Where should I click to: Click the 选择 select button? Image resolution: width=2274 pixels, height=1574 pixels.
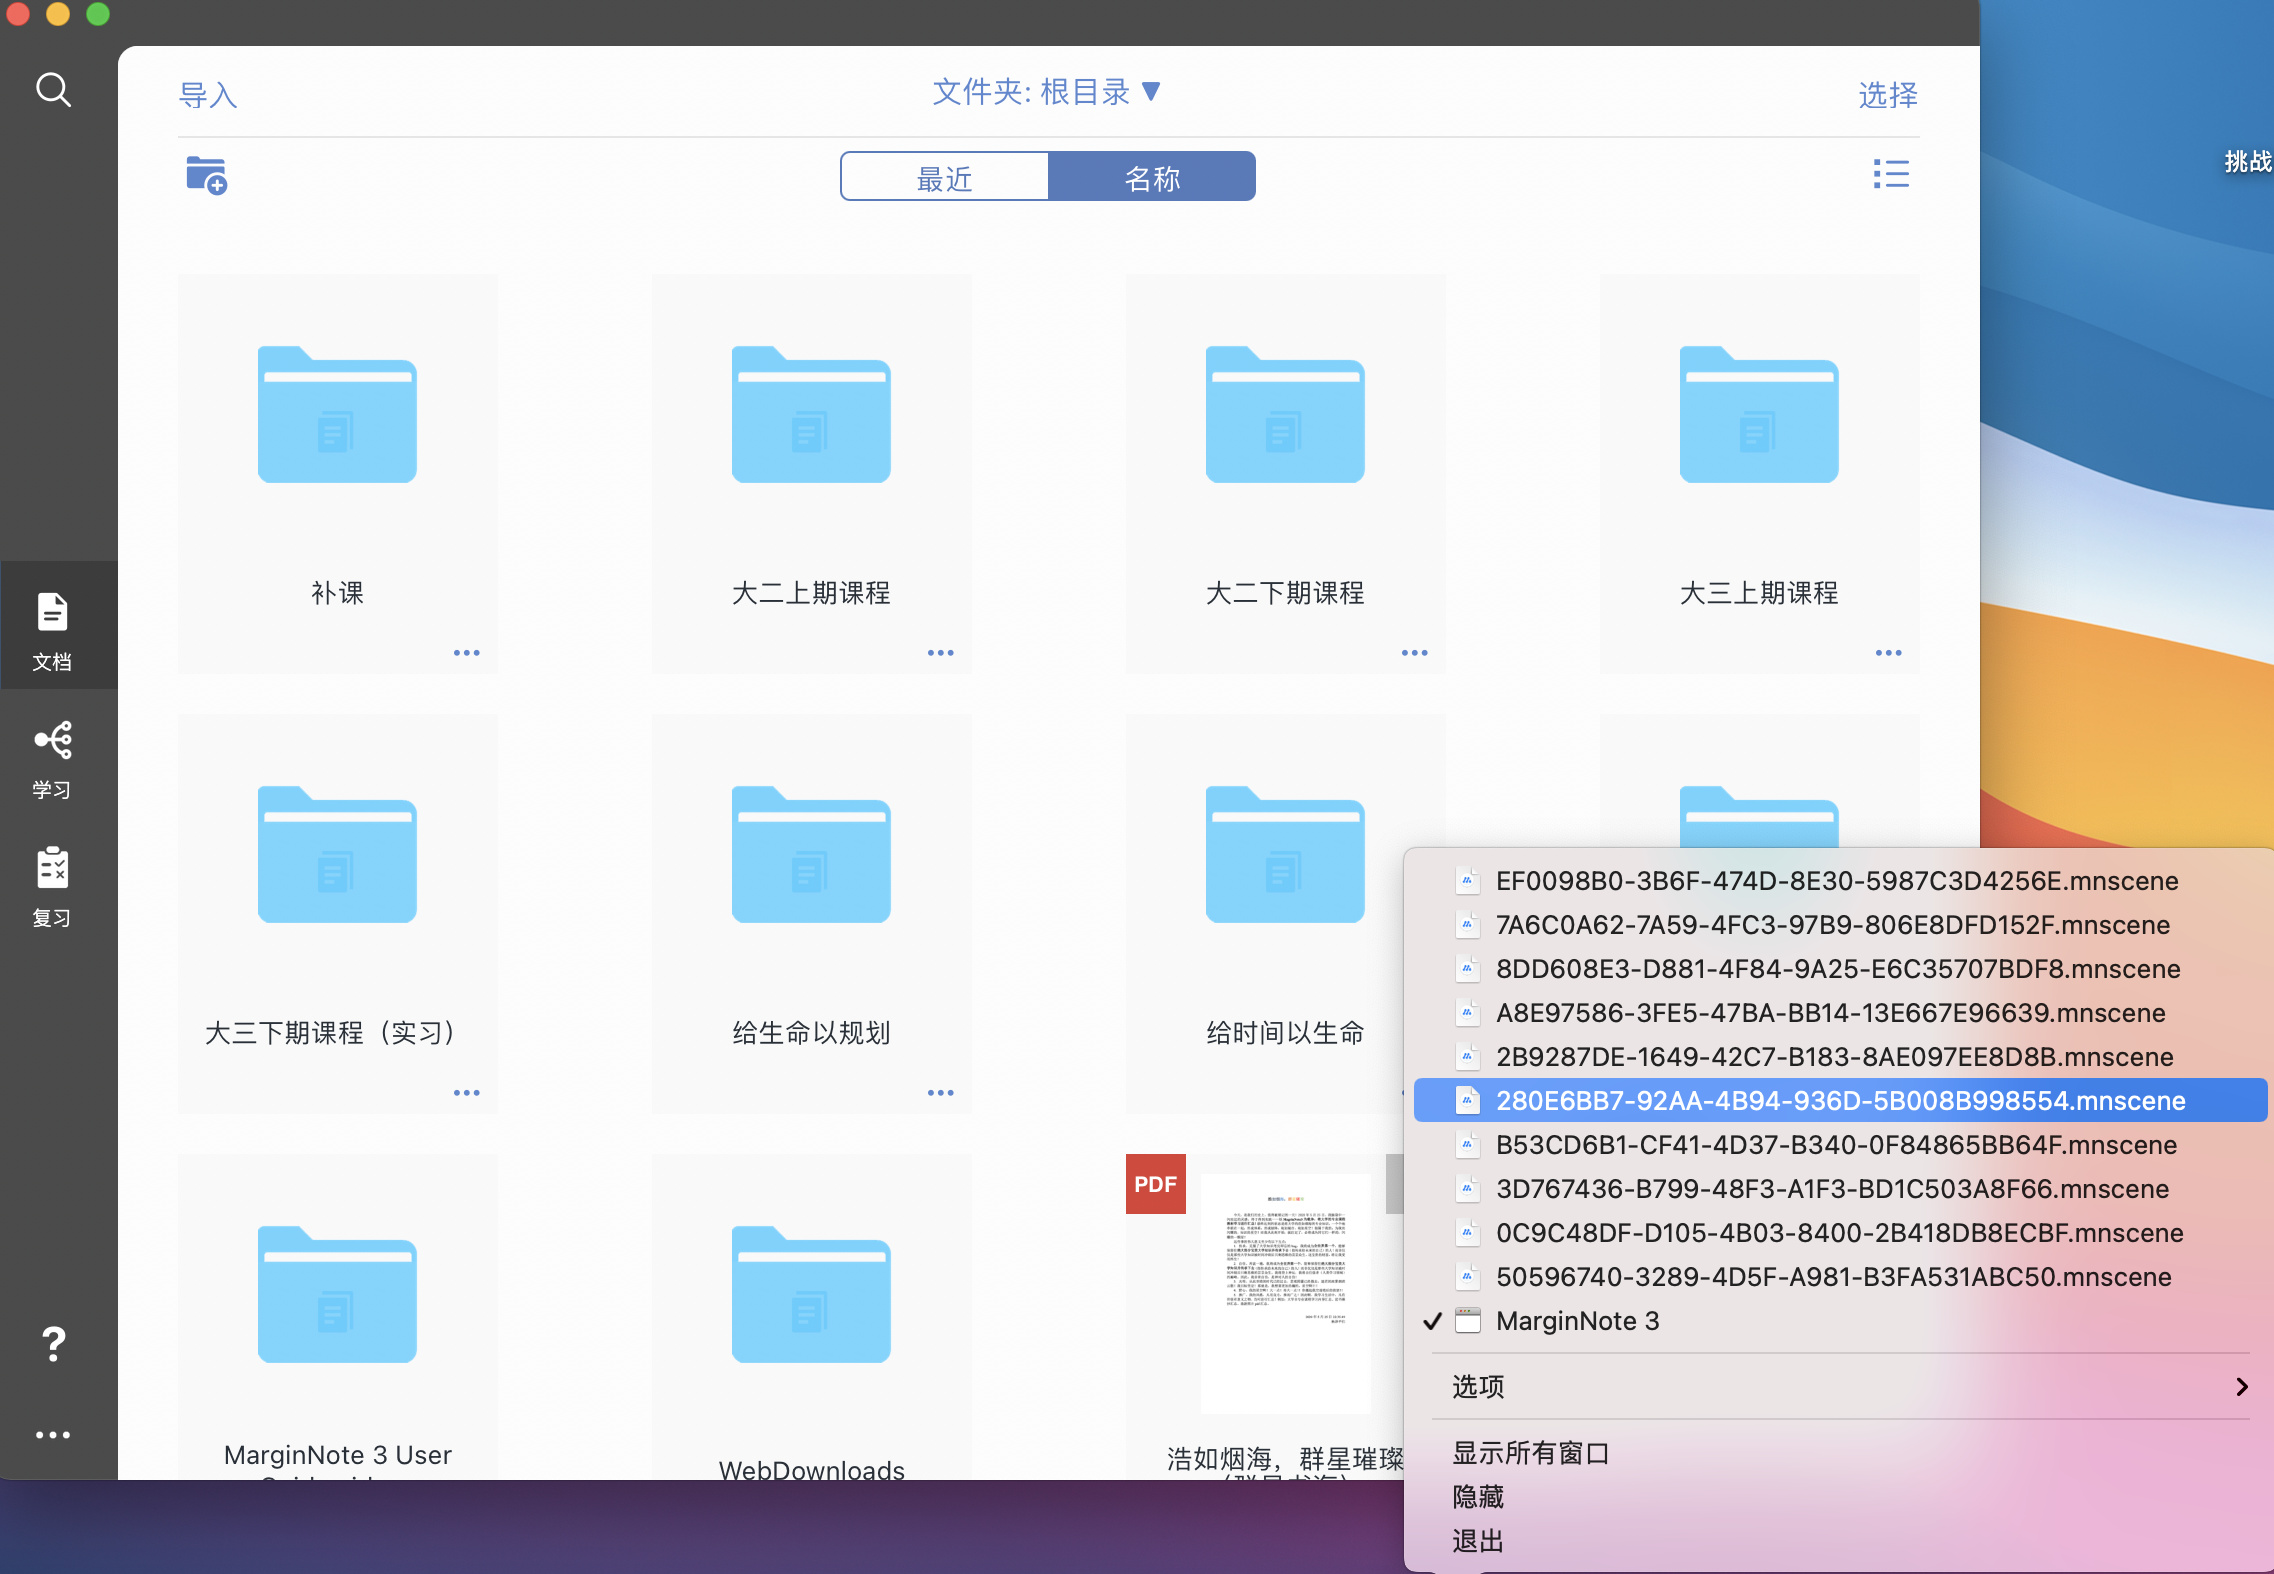click(x=1888, y=95)
